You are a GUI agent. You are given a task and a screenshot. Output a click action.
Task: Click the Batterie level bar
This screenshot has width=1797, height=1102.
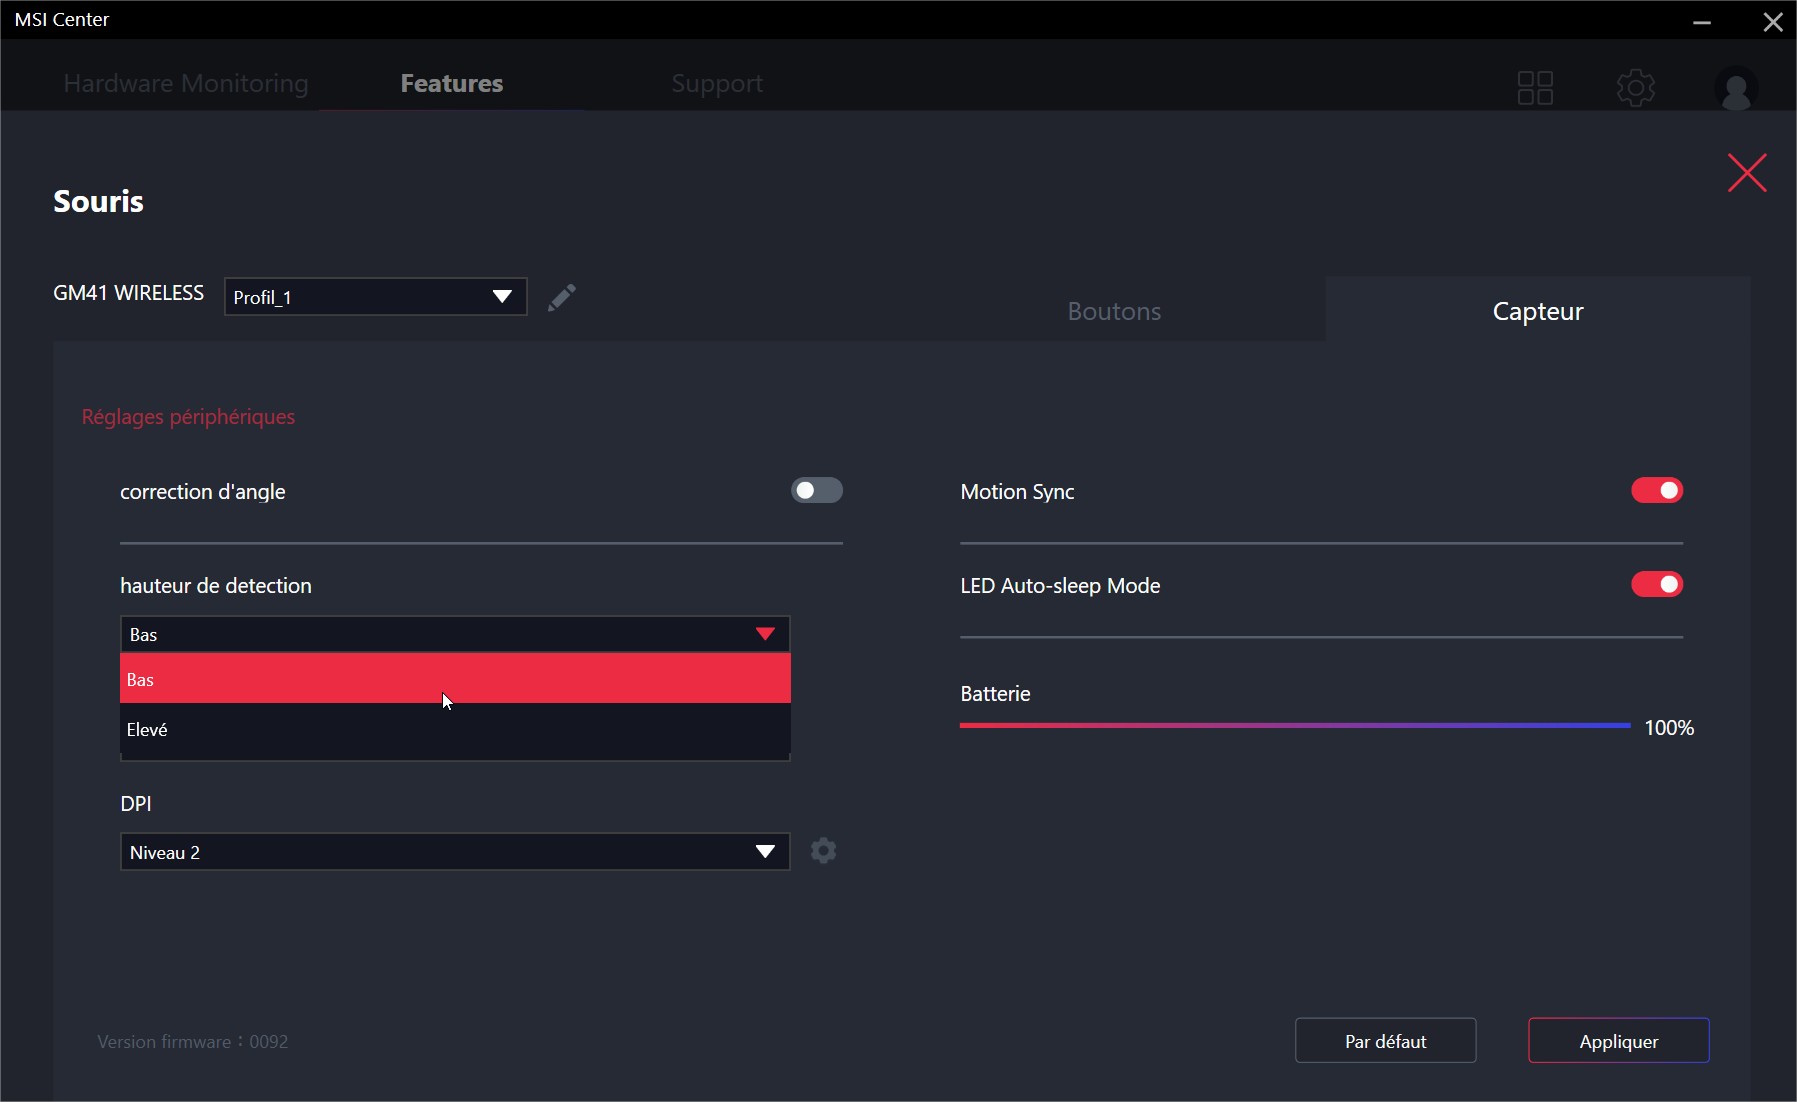pyautogui.click(x=1294, y=725)
